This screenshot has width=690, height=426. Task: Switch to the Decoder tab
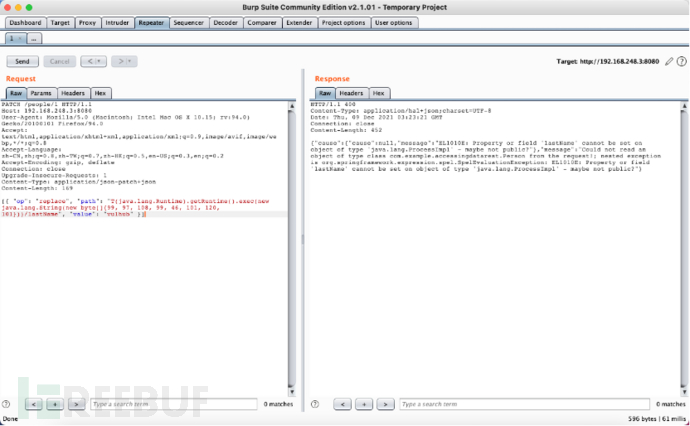(x=225, y=23)
